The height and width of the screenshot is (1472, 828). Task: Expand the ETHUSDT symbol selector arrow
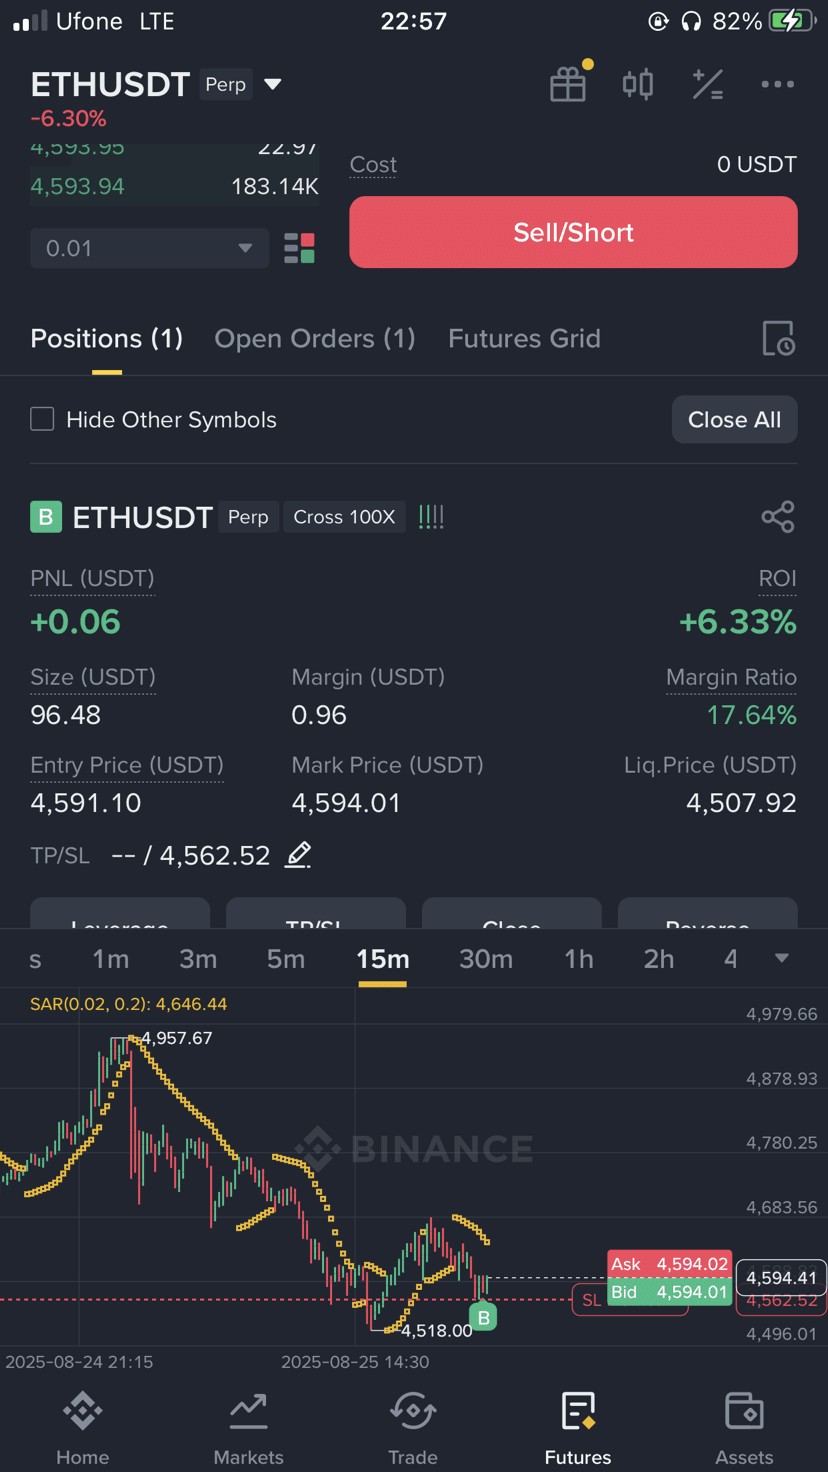pos(272,84)
